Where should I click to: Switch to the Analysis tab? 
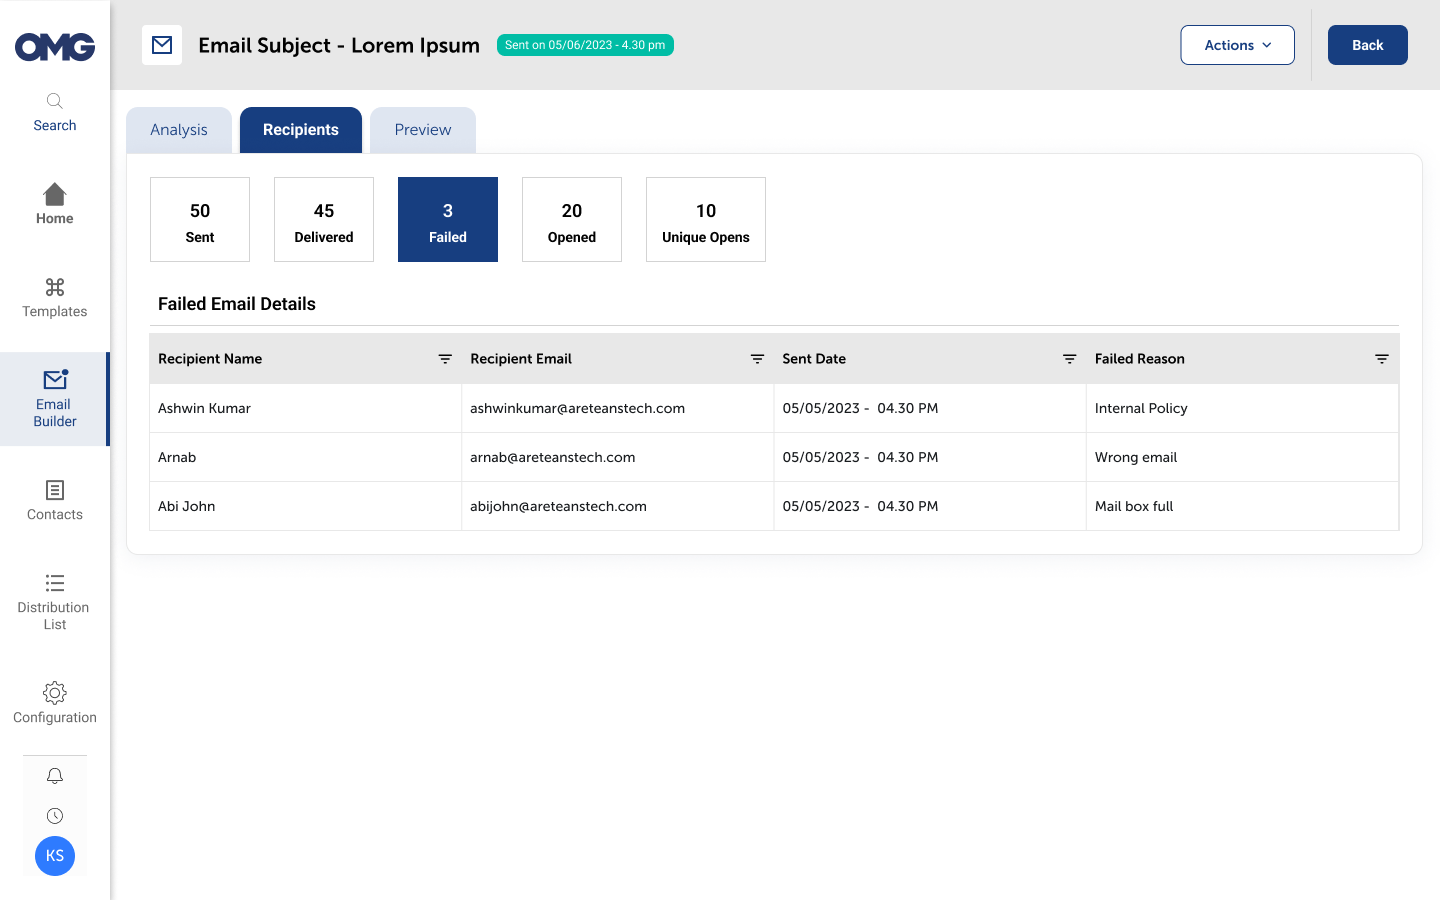(179, 130)
